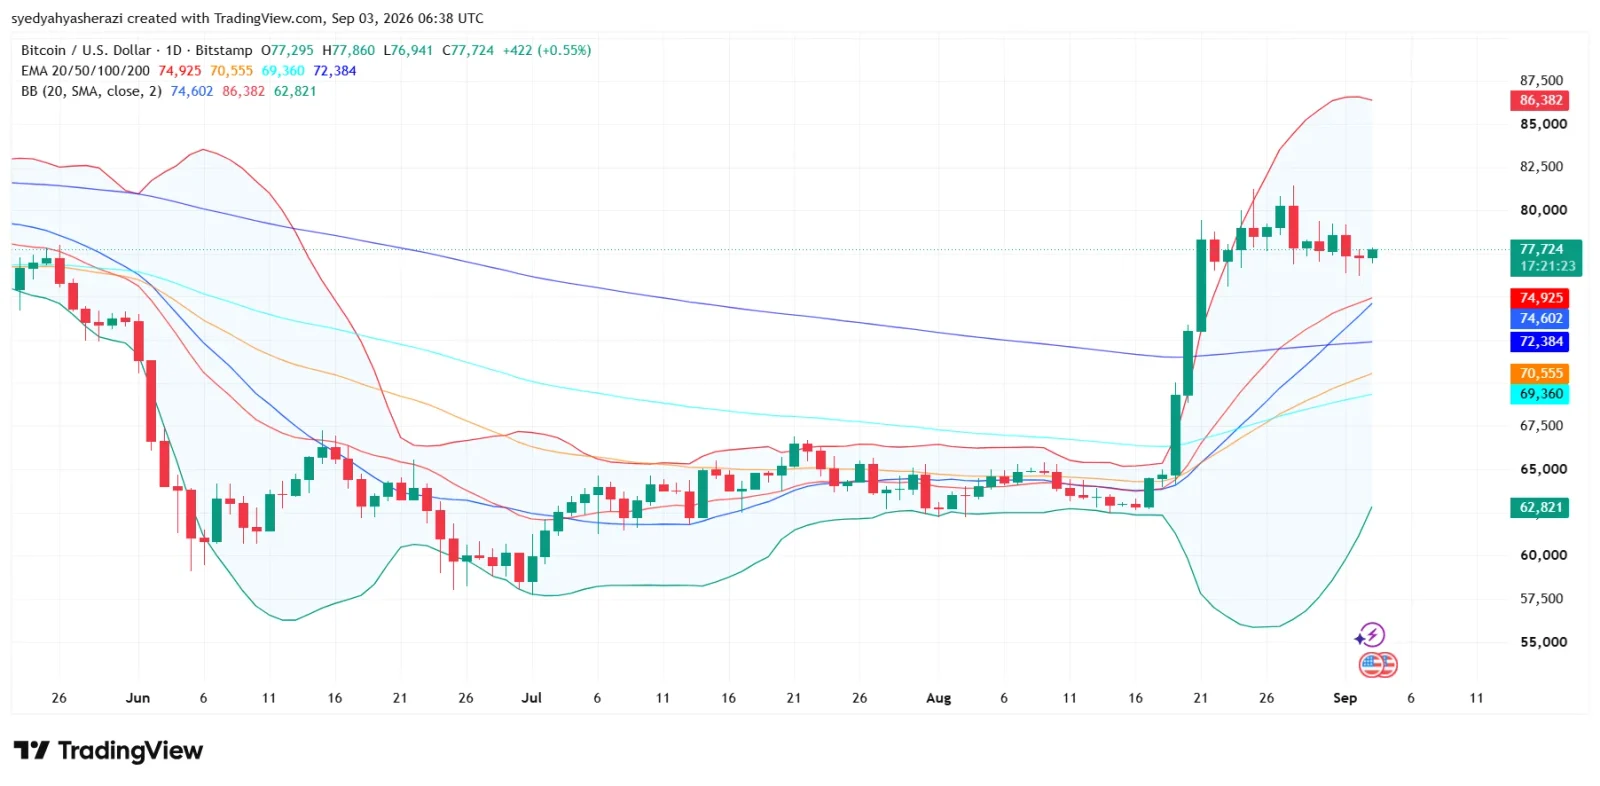Click the blue 74,602 BB basis label
The image size is (1600, 786).
point(1539,319)
